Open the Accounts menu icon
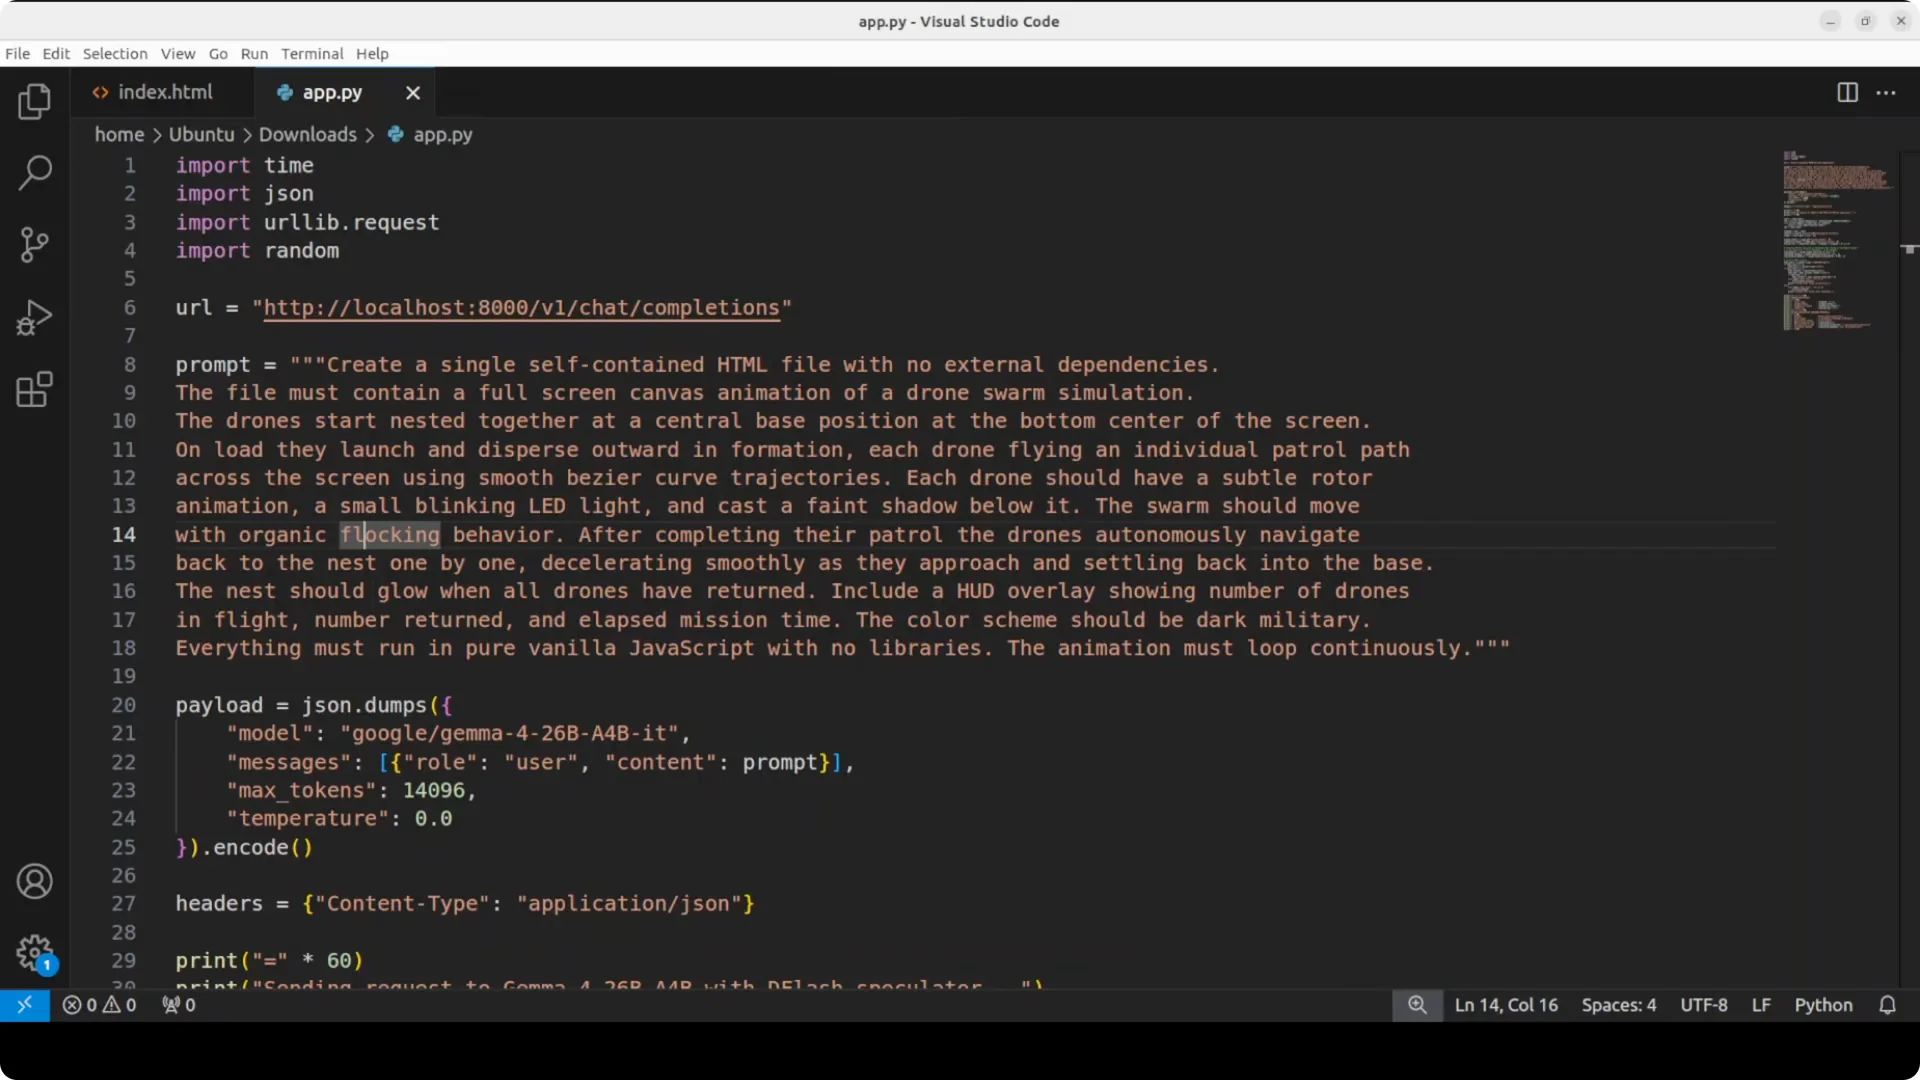The width and height of the screenshot is (1920, 1080). click(x=35, y=881)
